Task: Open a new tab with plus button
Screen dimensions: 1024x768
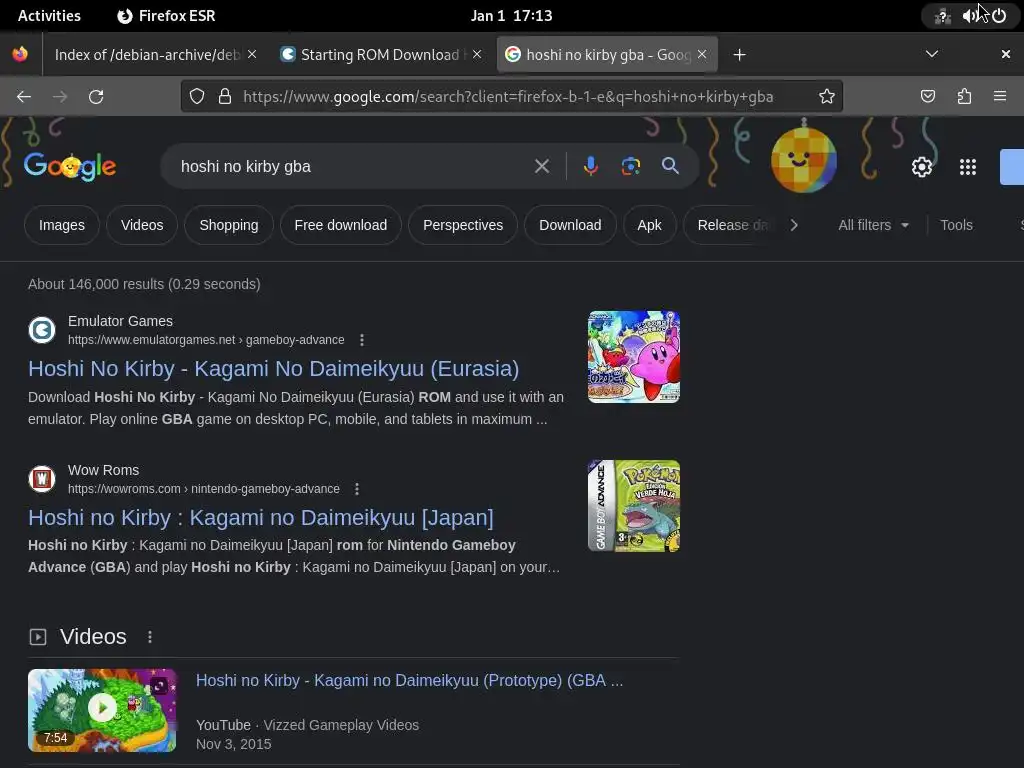Action: 739,55
